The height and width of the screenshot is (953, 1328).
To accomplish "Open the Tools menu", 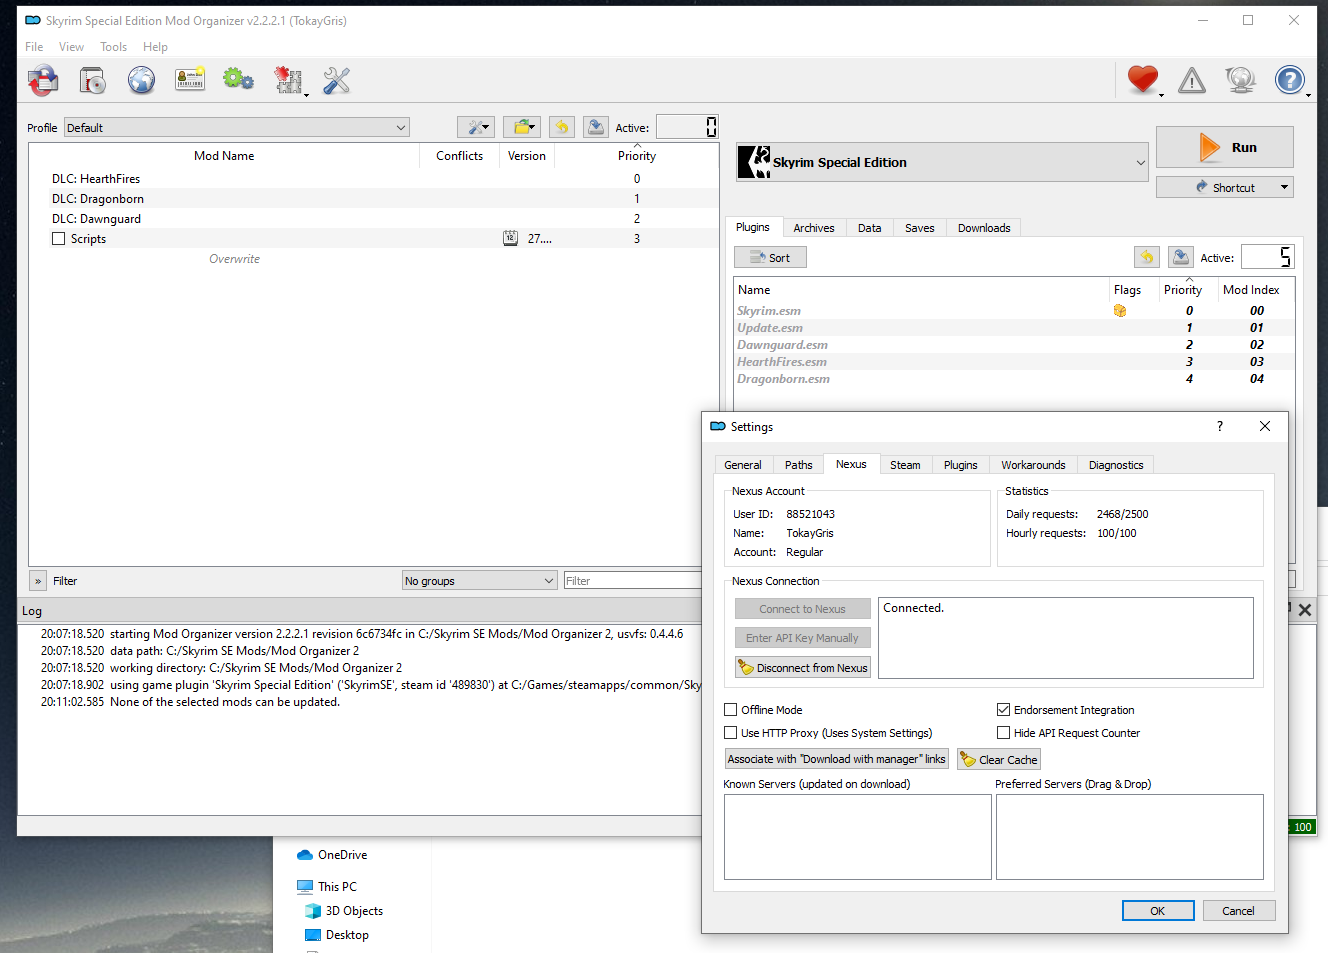I will click(113, 47).
